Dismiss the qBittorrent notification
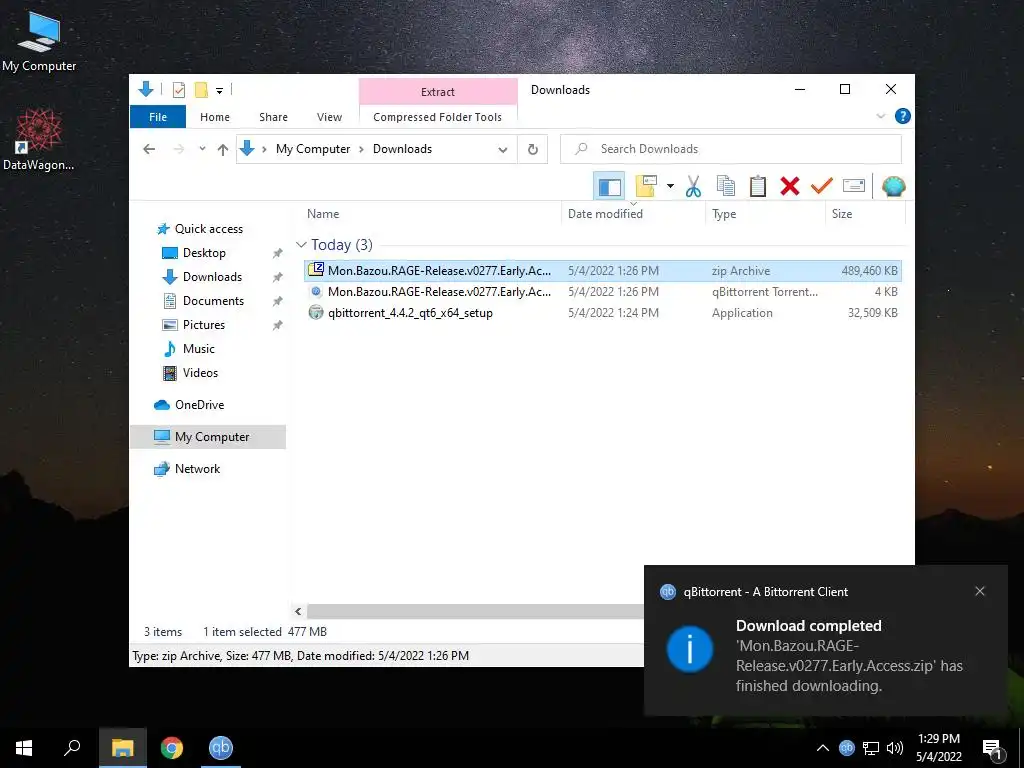This screenshot has height=768, width=1024. (980, 591)
